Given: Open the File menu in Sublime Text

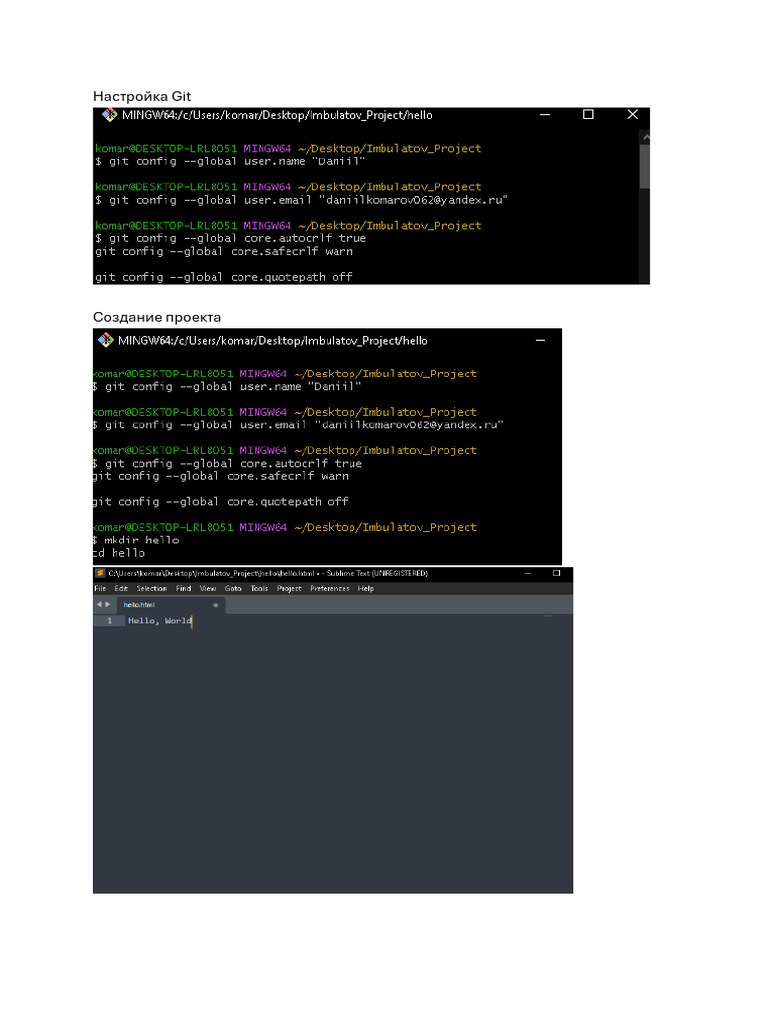Looking at the screenshot, I should pyautogui.click(x=100, y=588).
